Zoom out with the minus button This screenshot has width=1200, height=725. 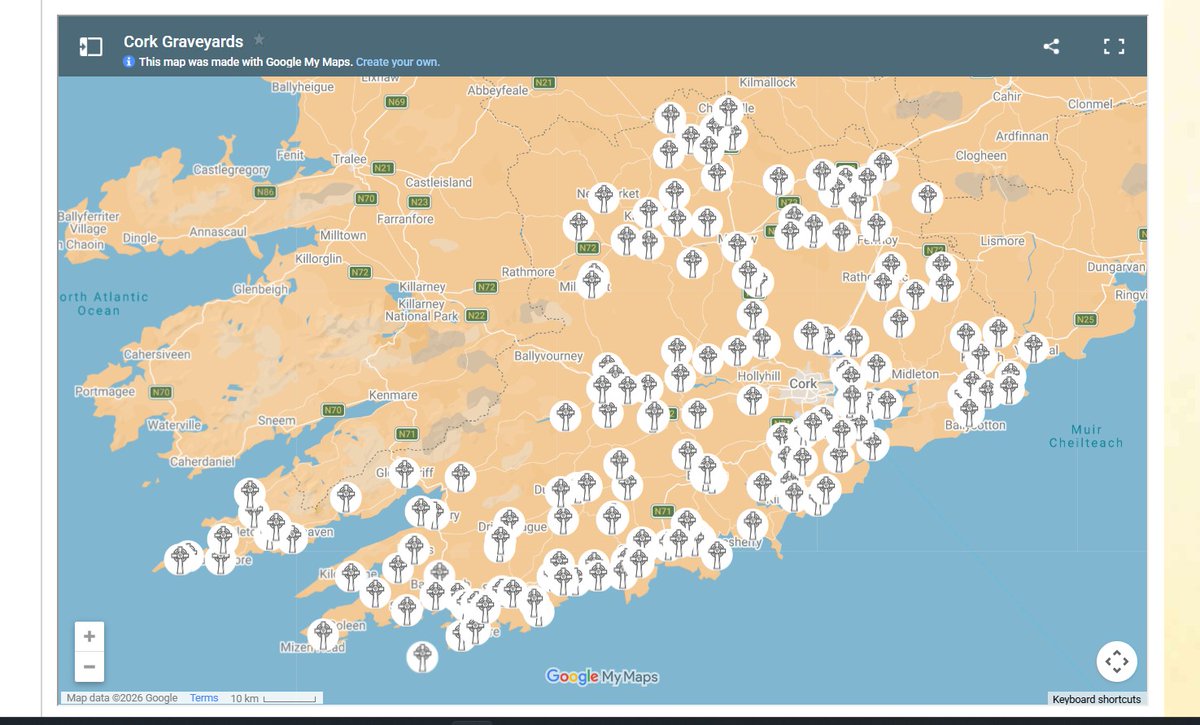tap(89, 667)
